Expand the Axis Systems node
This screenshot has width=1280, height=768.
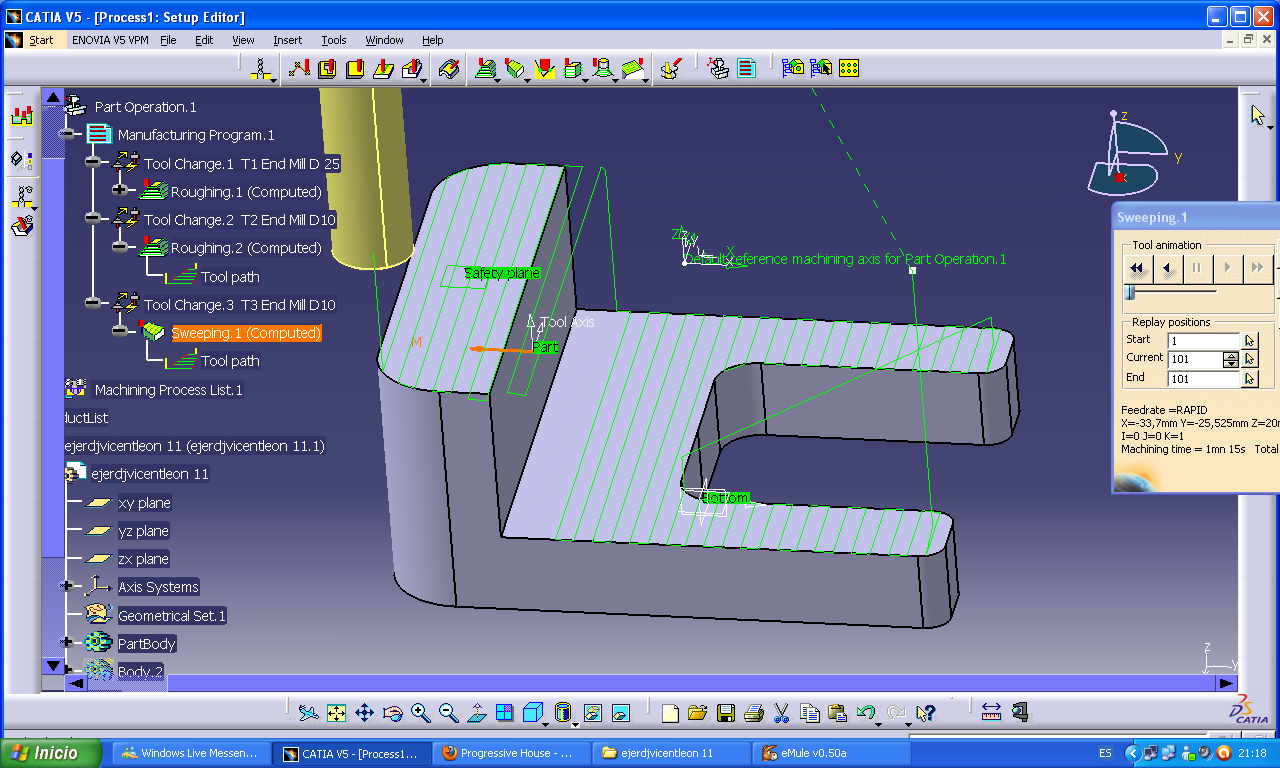click(x=67, y=586)
